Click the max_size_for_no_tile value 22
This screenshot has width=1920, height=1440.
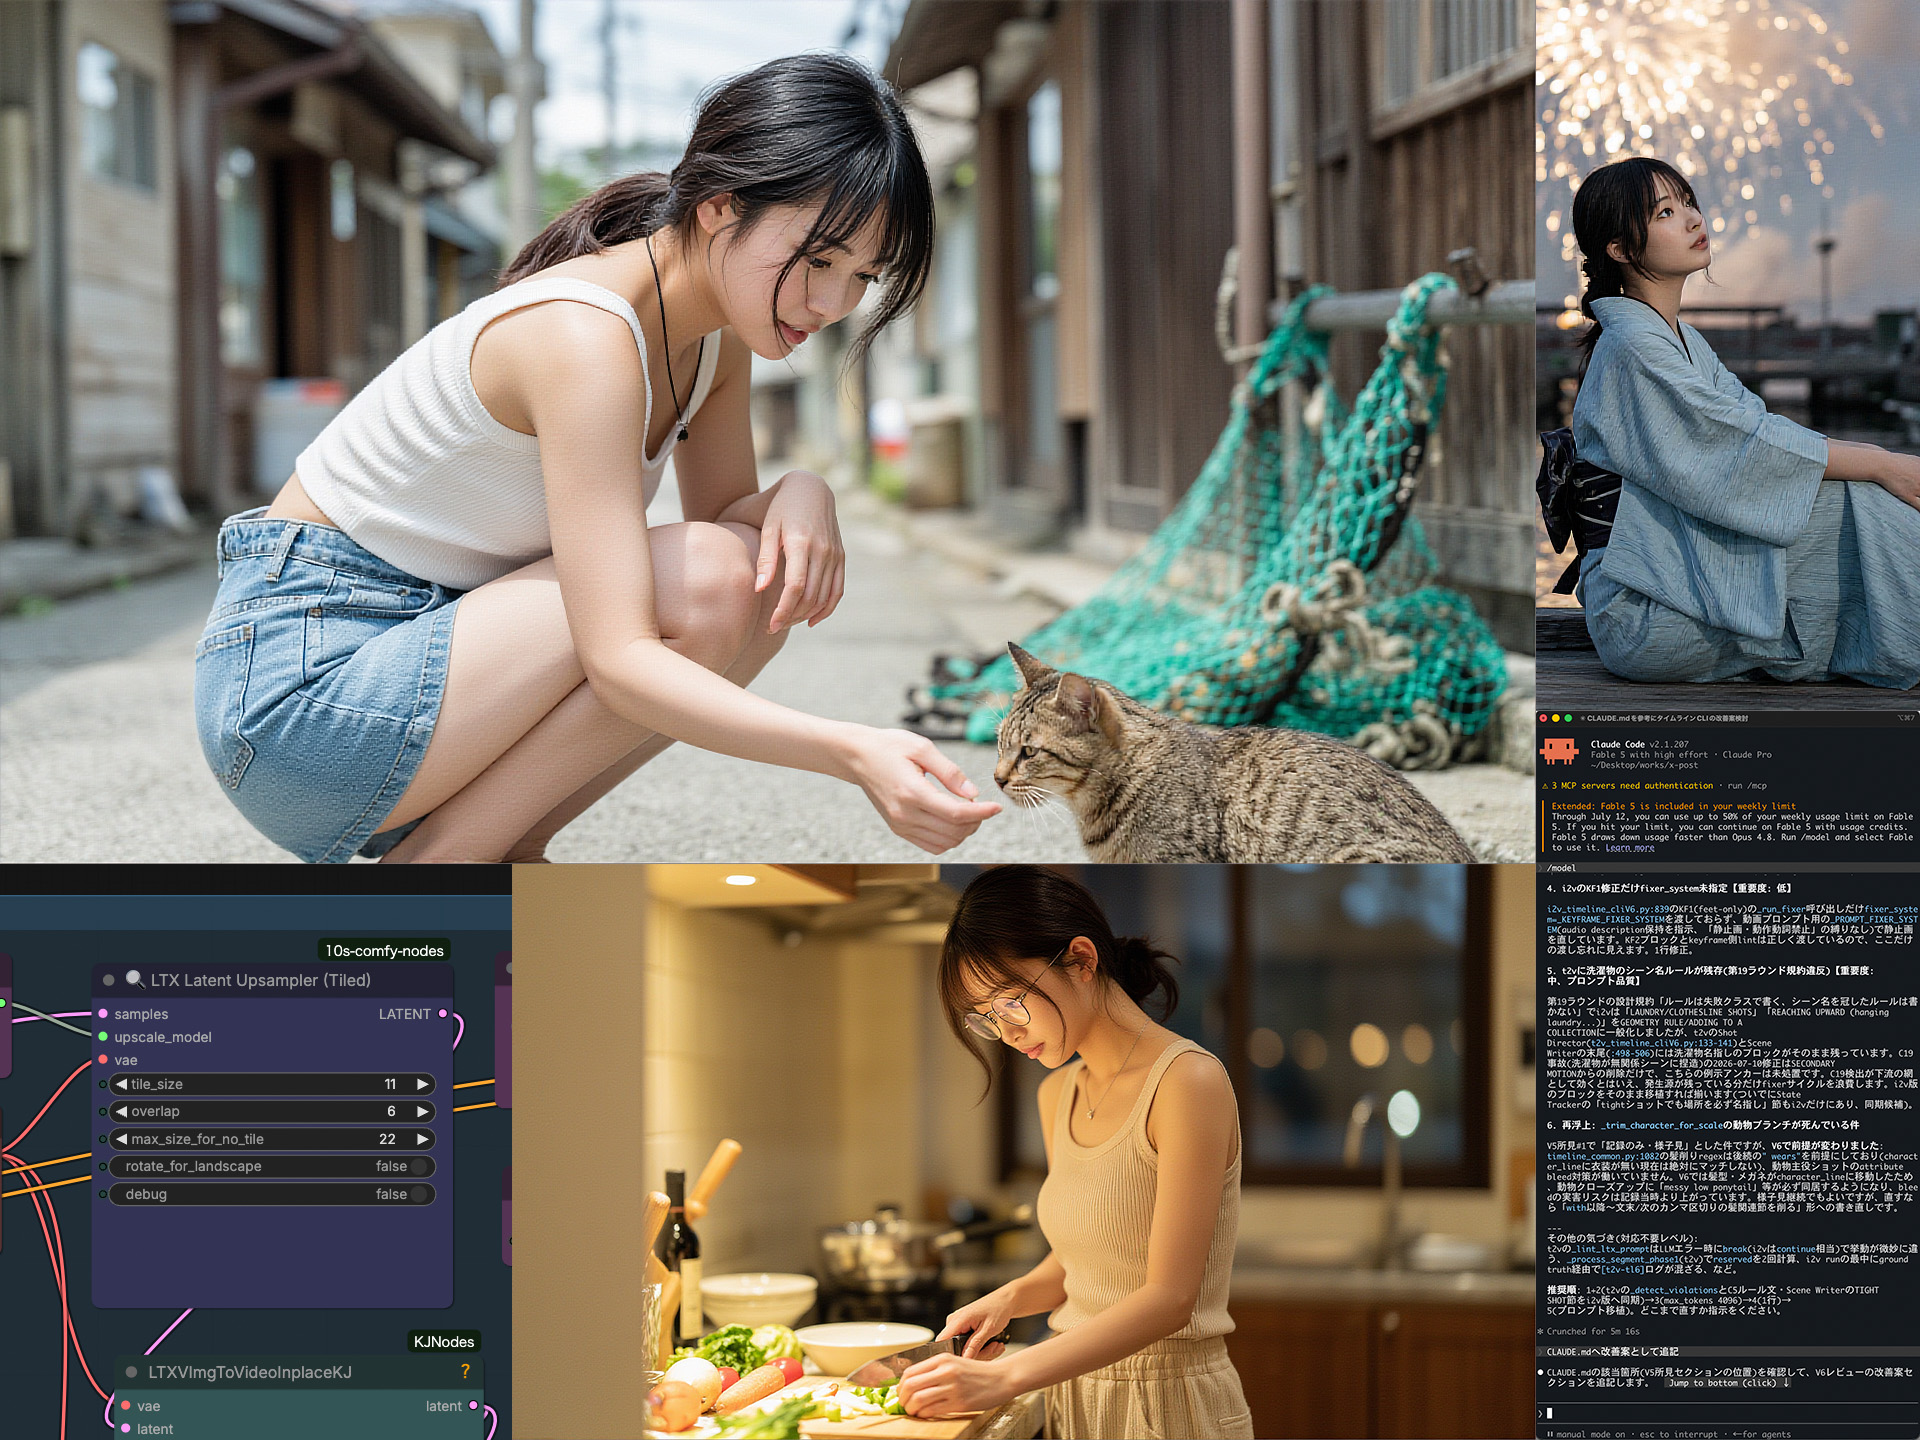tap(387, 1139)
